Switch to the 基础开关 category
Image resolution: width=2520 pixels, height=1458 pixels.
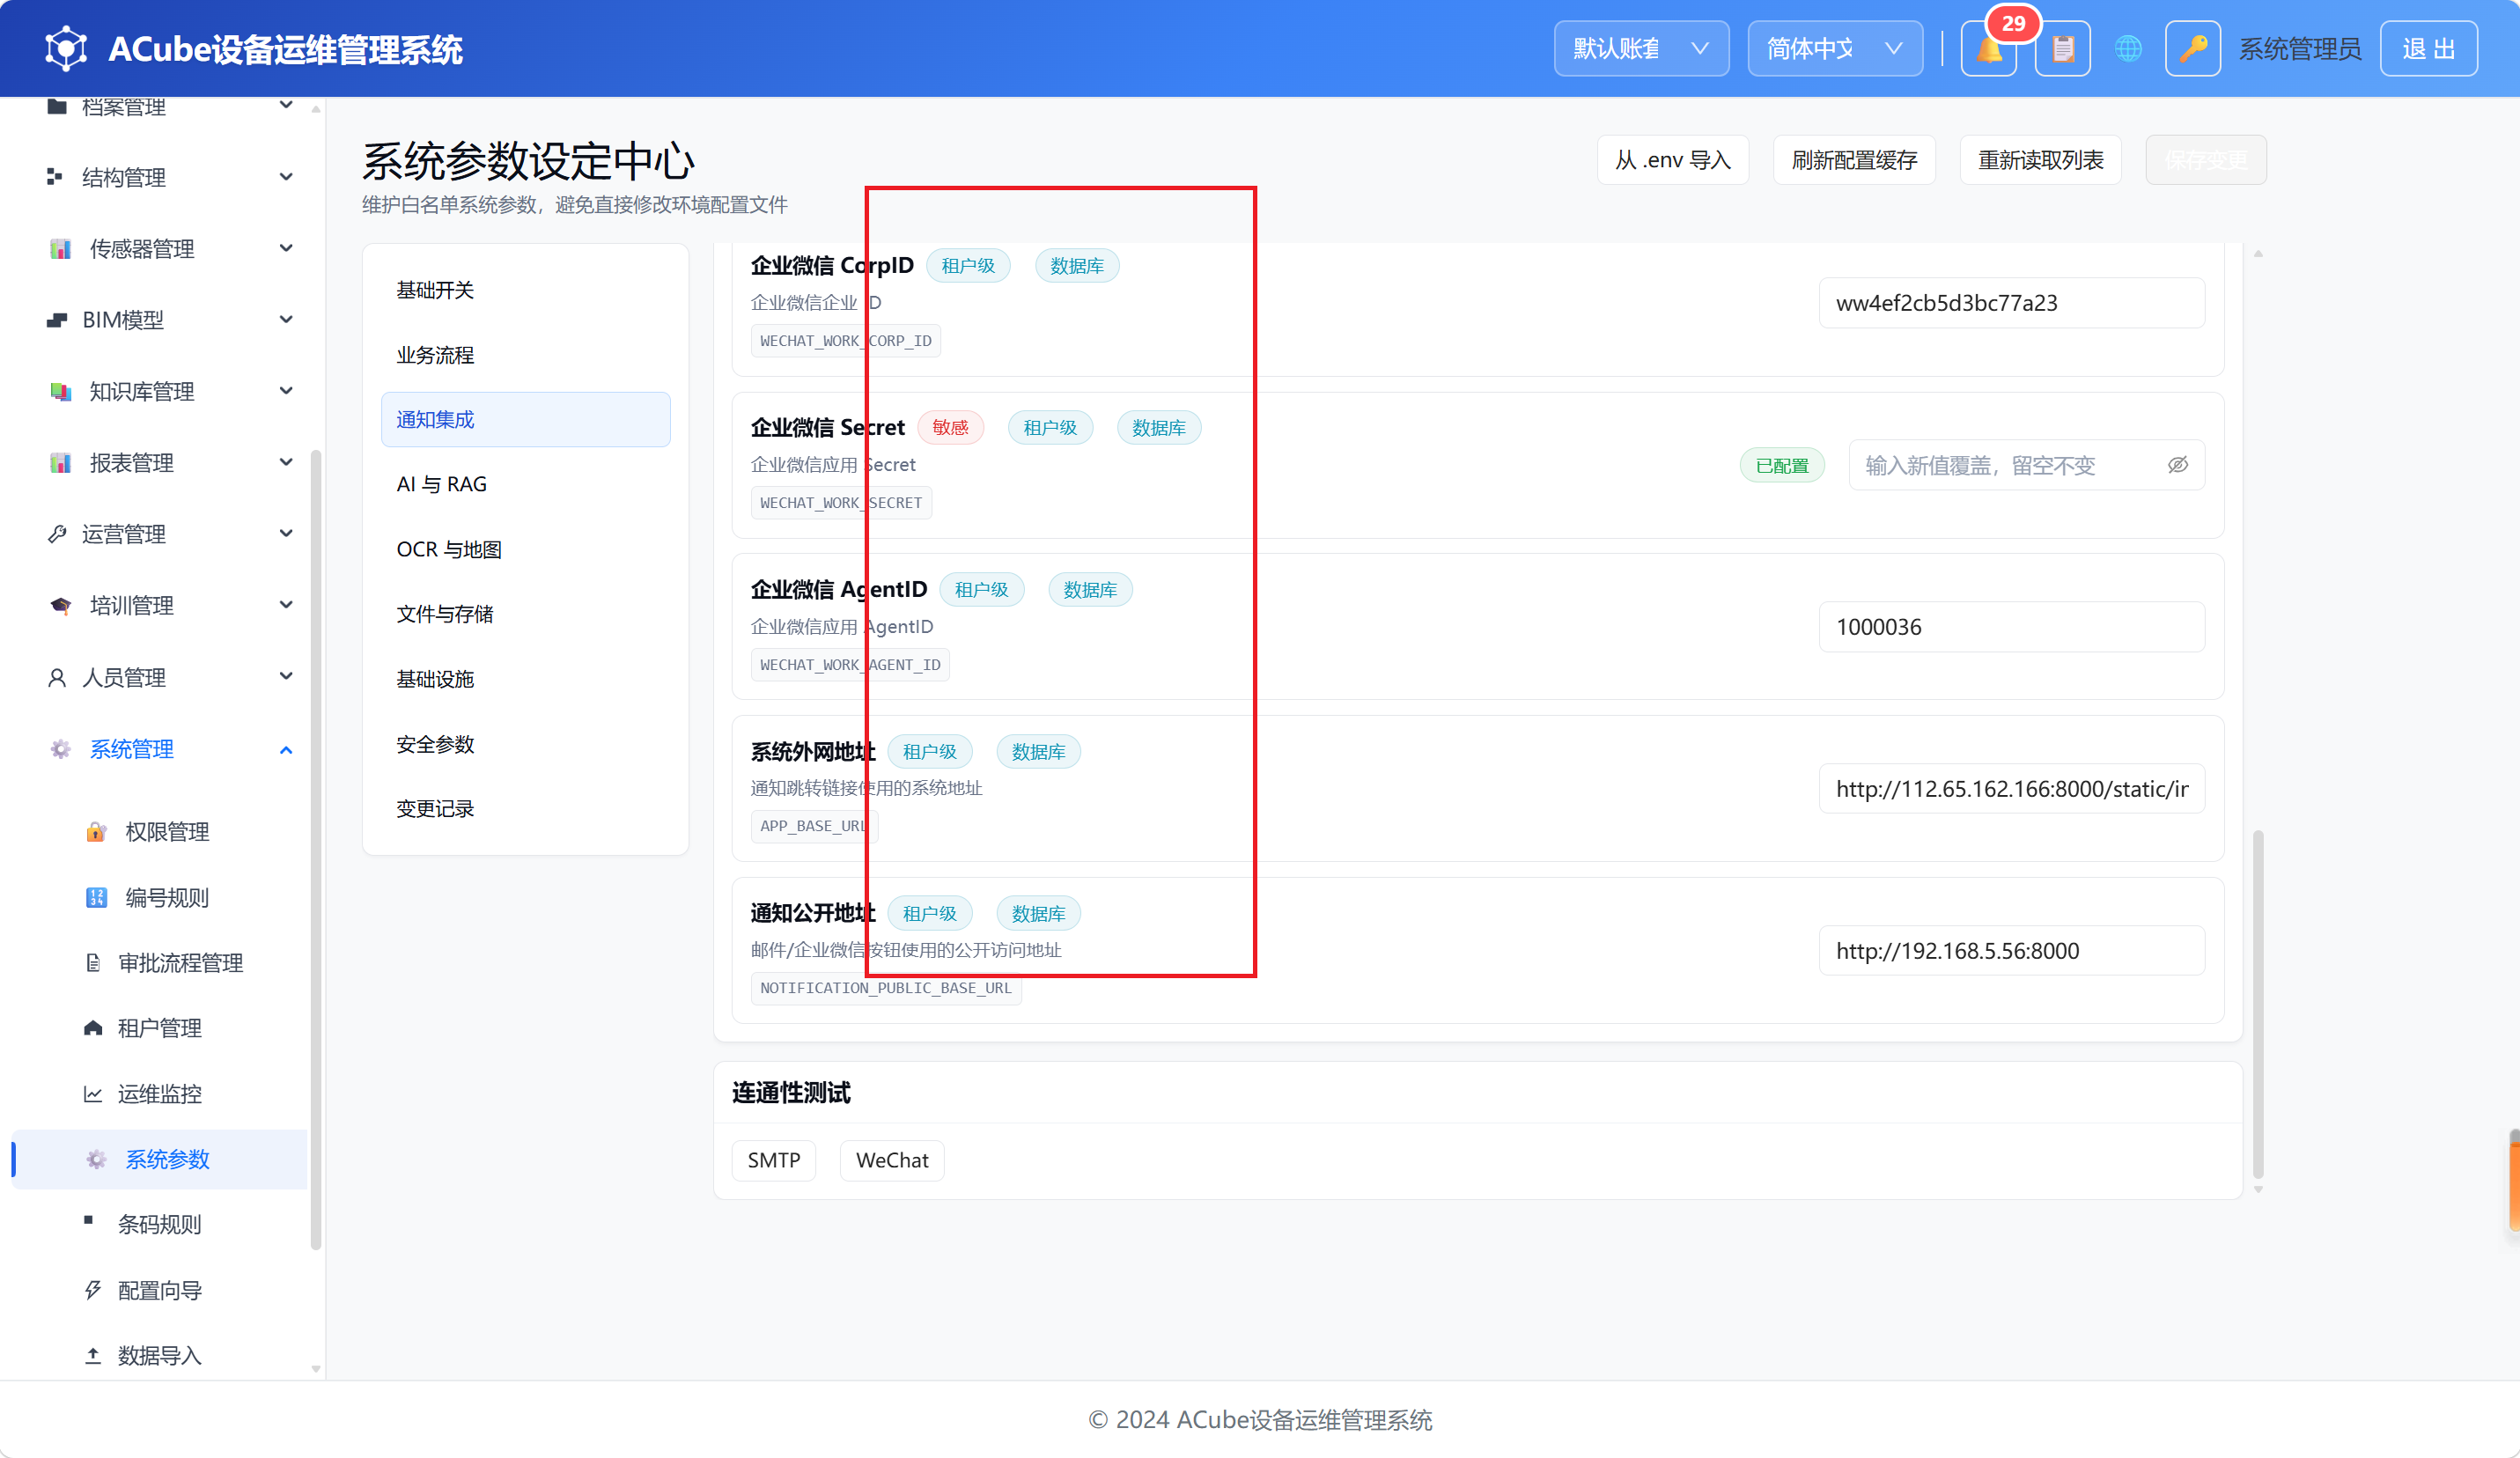coord(525,290)
